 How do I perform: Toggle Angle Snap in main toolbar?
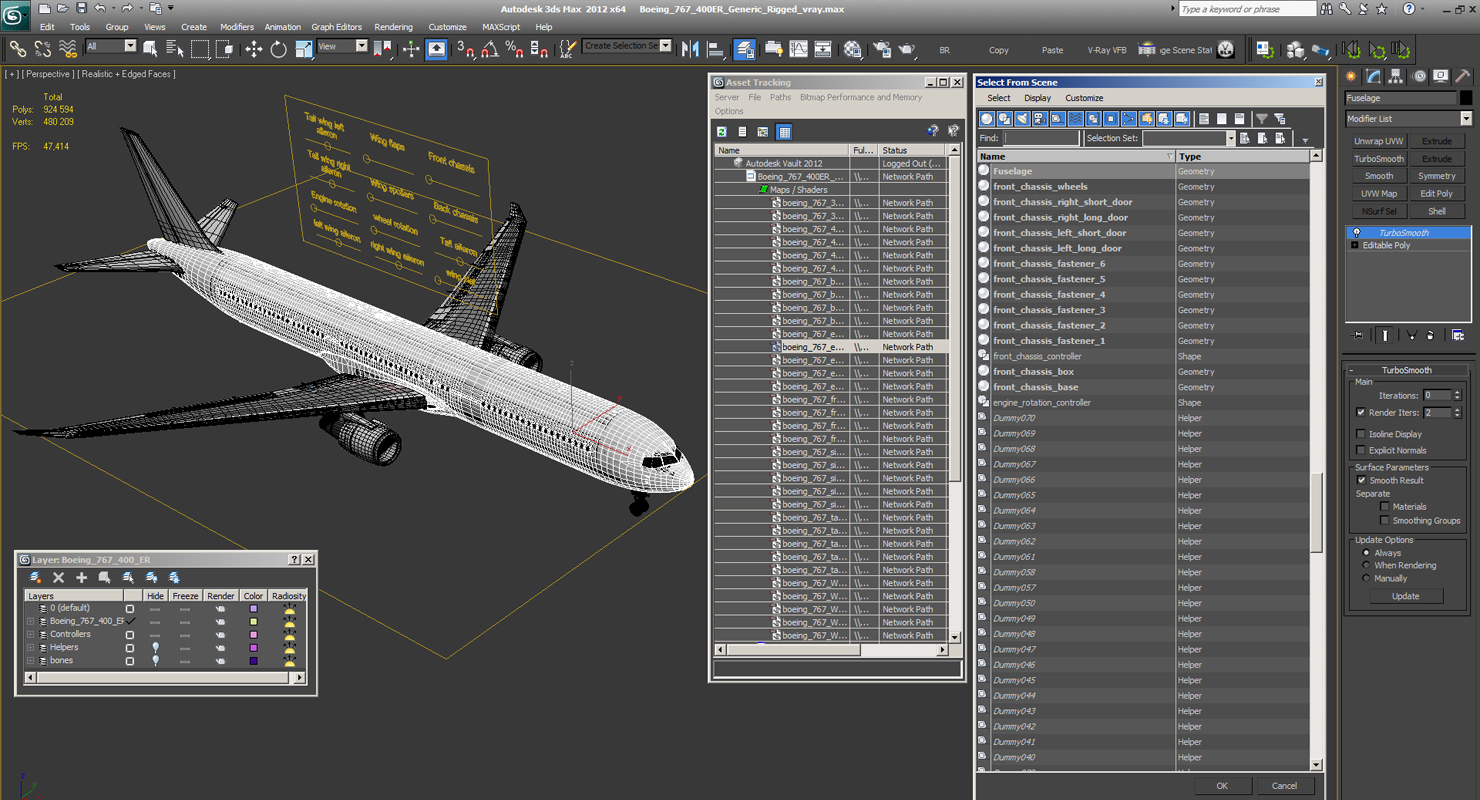(x=490, y=49)
